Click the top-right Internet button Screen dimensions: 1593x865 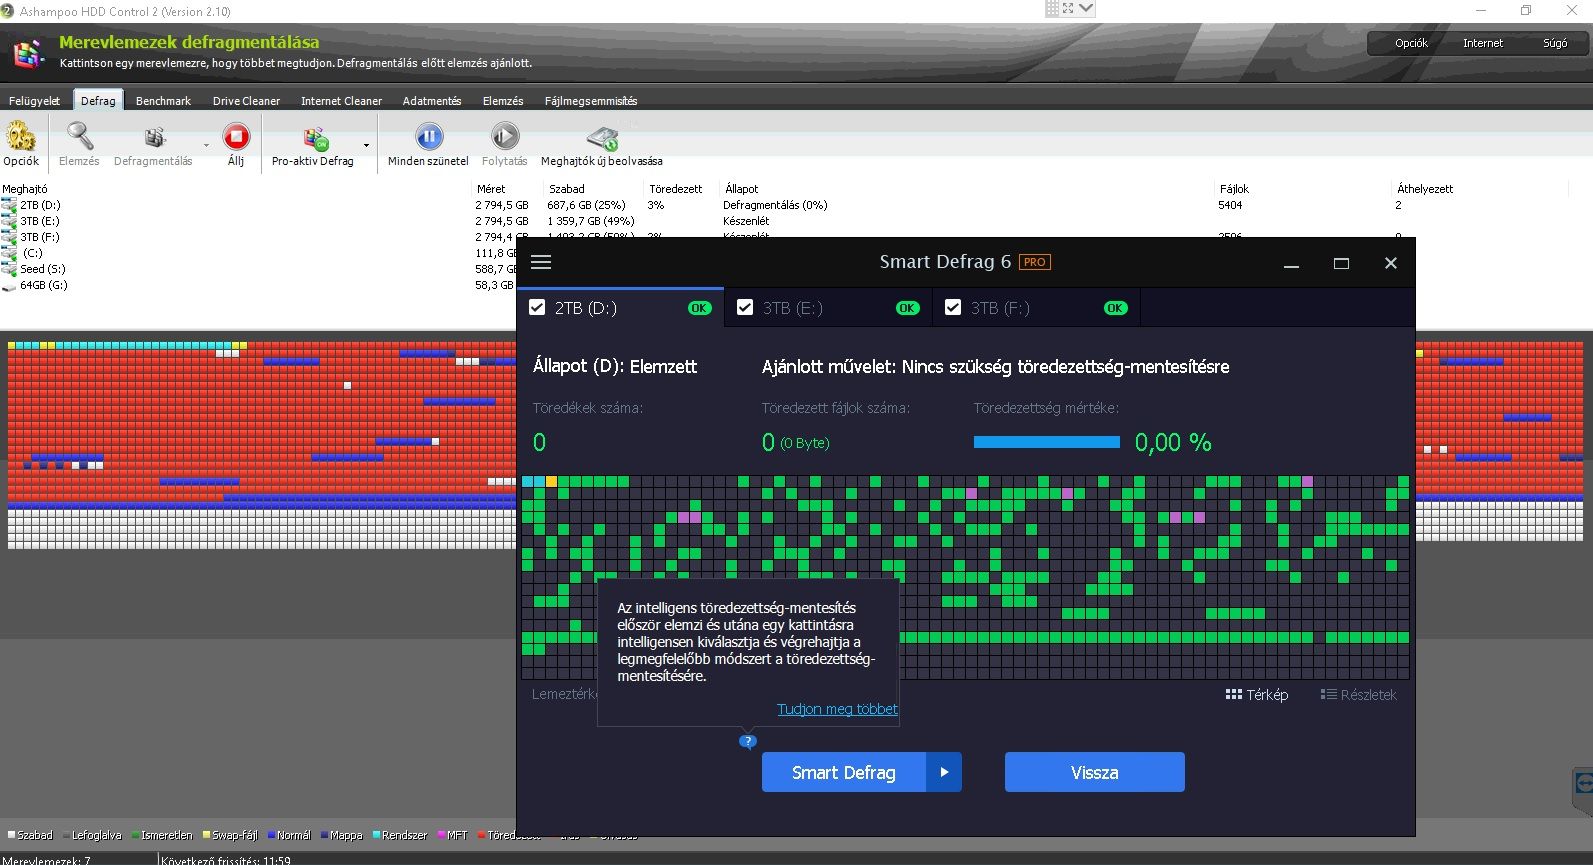pyautogui.click(x=1483, y=43)
